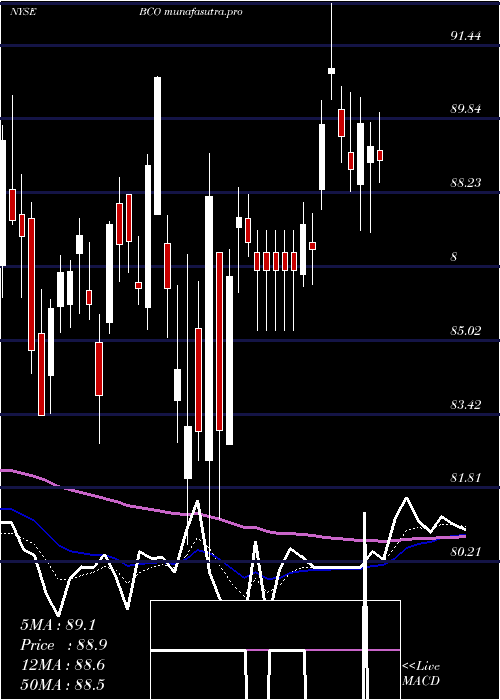Image resolution: width=500 pixels, height=700 pixels.
Task: Click the 80.21 price axis label
Action: pyautogui.click(x=466, y=552)
